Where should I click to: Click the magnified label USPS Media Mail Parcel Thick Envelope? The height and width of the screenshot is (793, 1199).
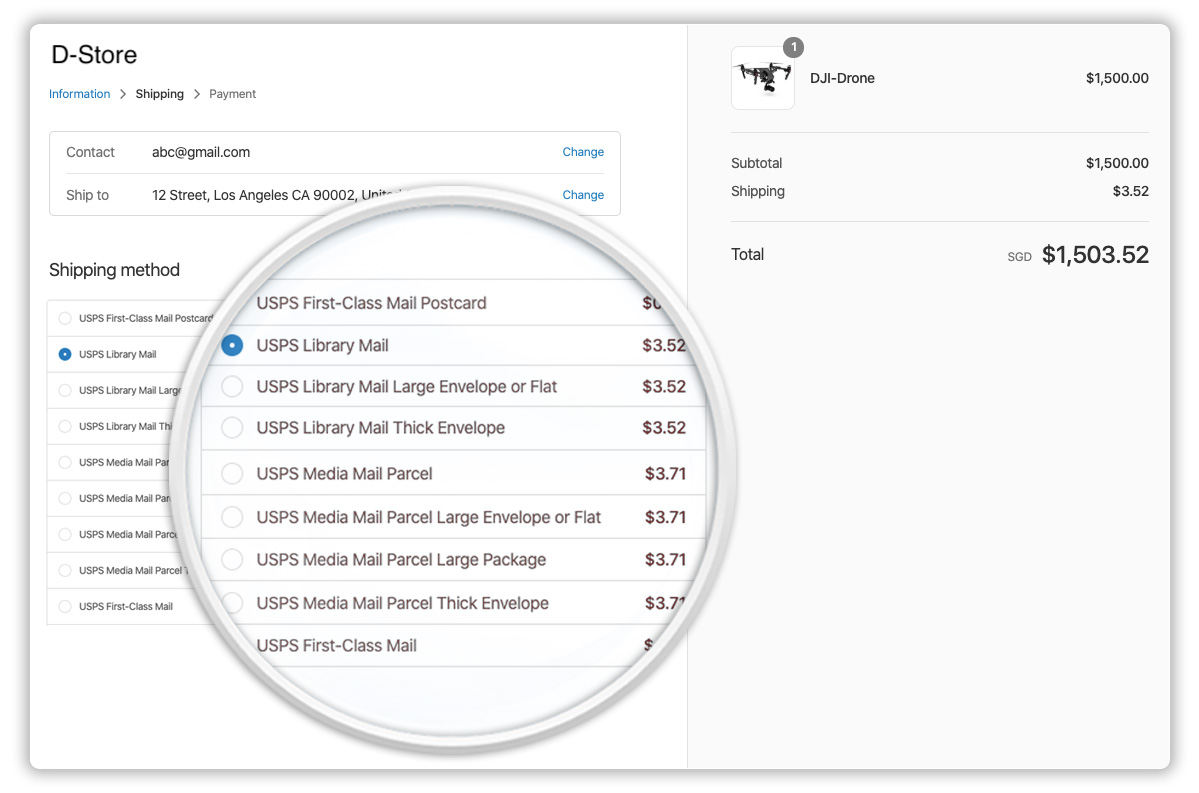pyautogui.click(x=402, y=603)
